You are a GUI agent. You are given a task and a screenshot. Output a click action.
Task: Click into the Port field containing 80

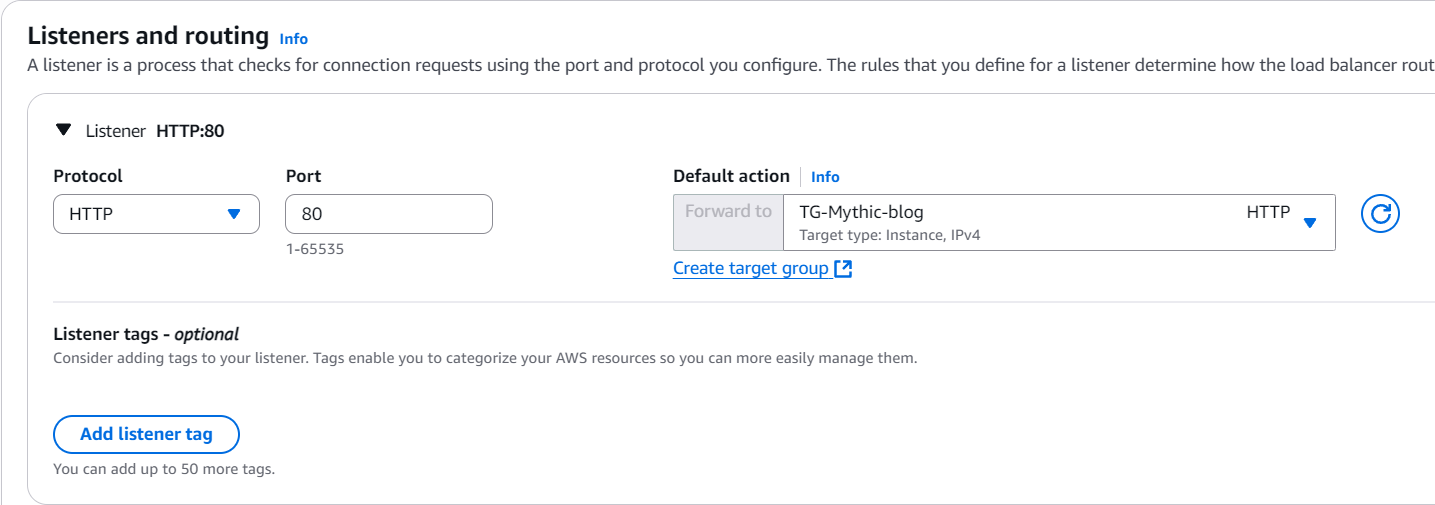[x=388, y=214]
